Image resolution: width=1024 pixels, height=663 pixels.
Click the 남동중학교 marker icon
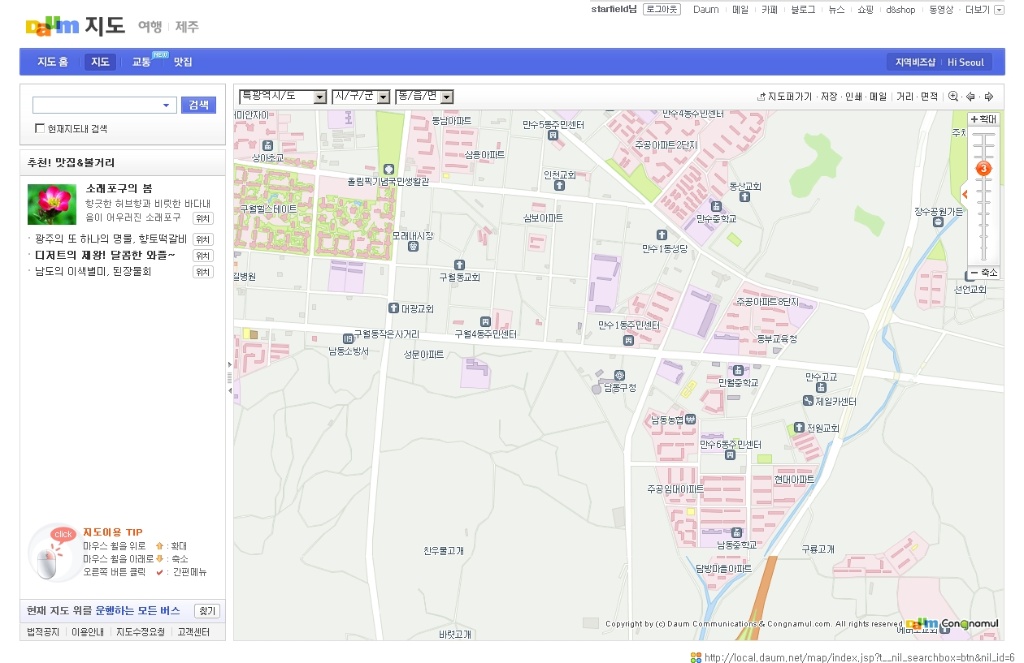[737, 532]
